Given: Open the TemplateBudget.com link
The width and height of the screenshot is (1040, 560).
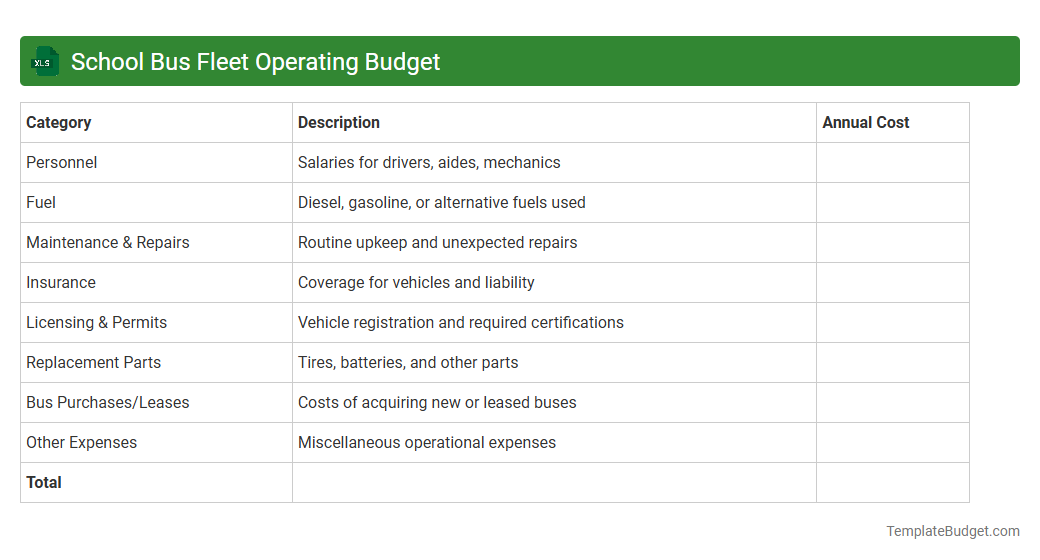Looking at the screenshot, I should click(x=952, y=531).
